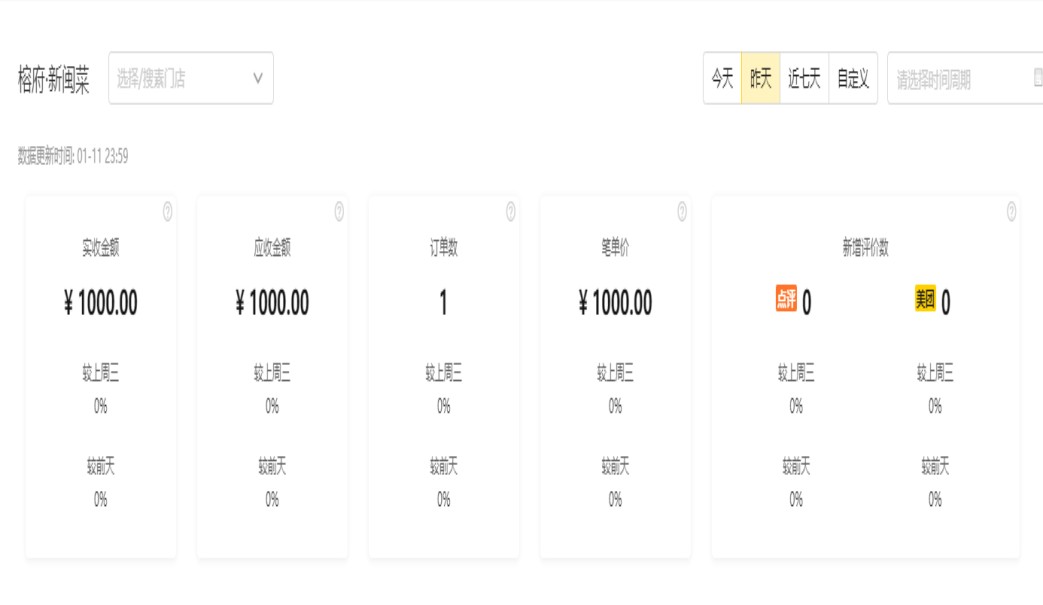Viewport: 1043px width, 605px height.
Task: Click the orange 点评 icon
Action: (786, 299)
